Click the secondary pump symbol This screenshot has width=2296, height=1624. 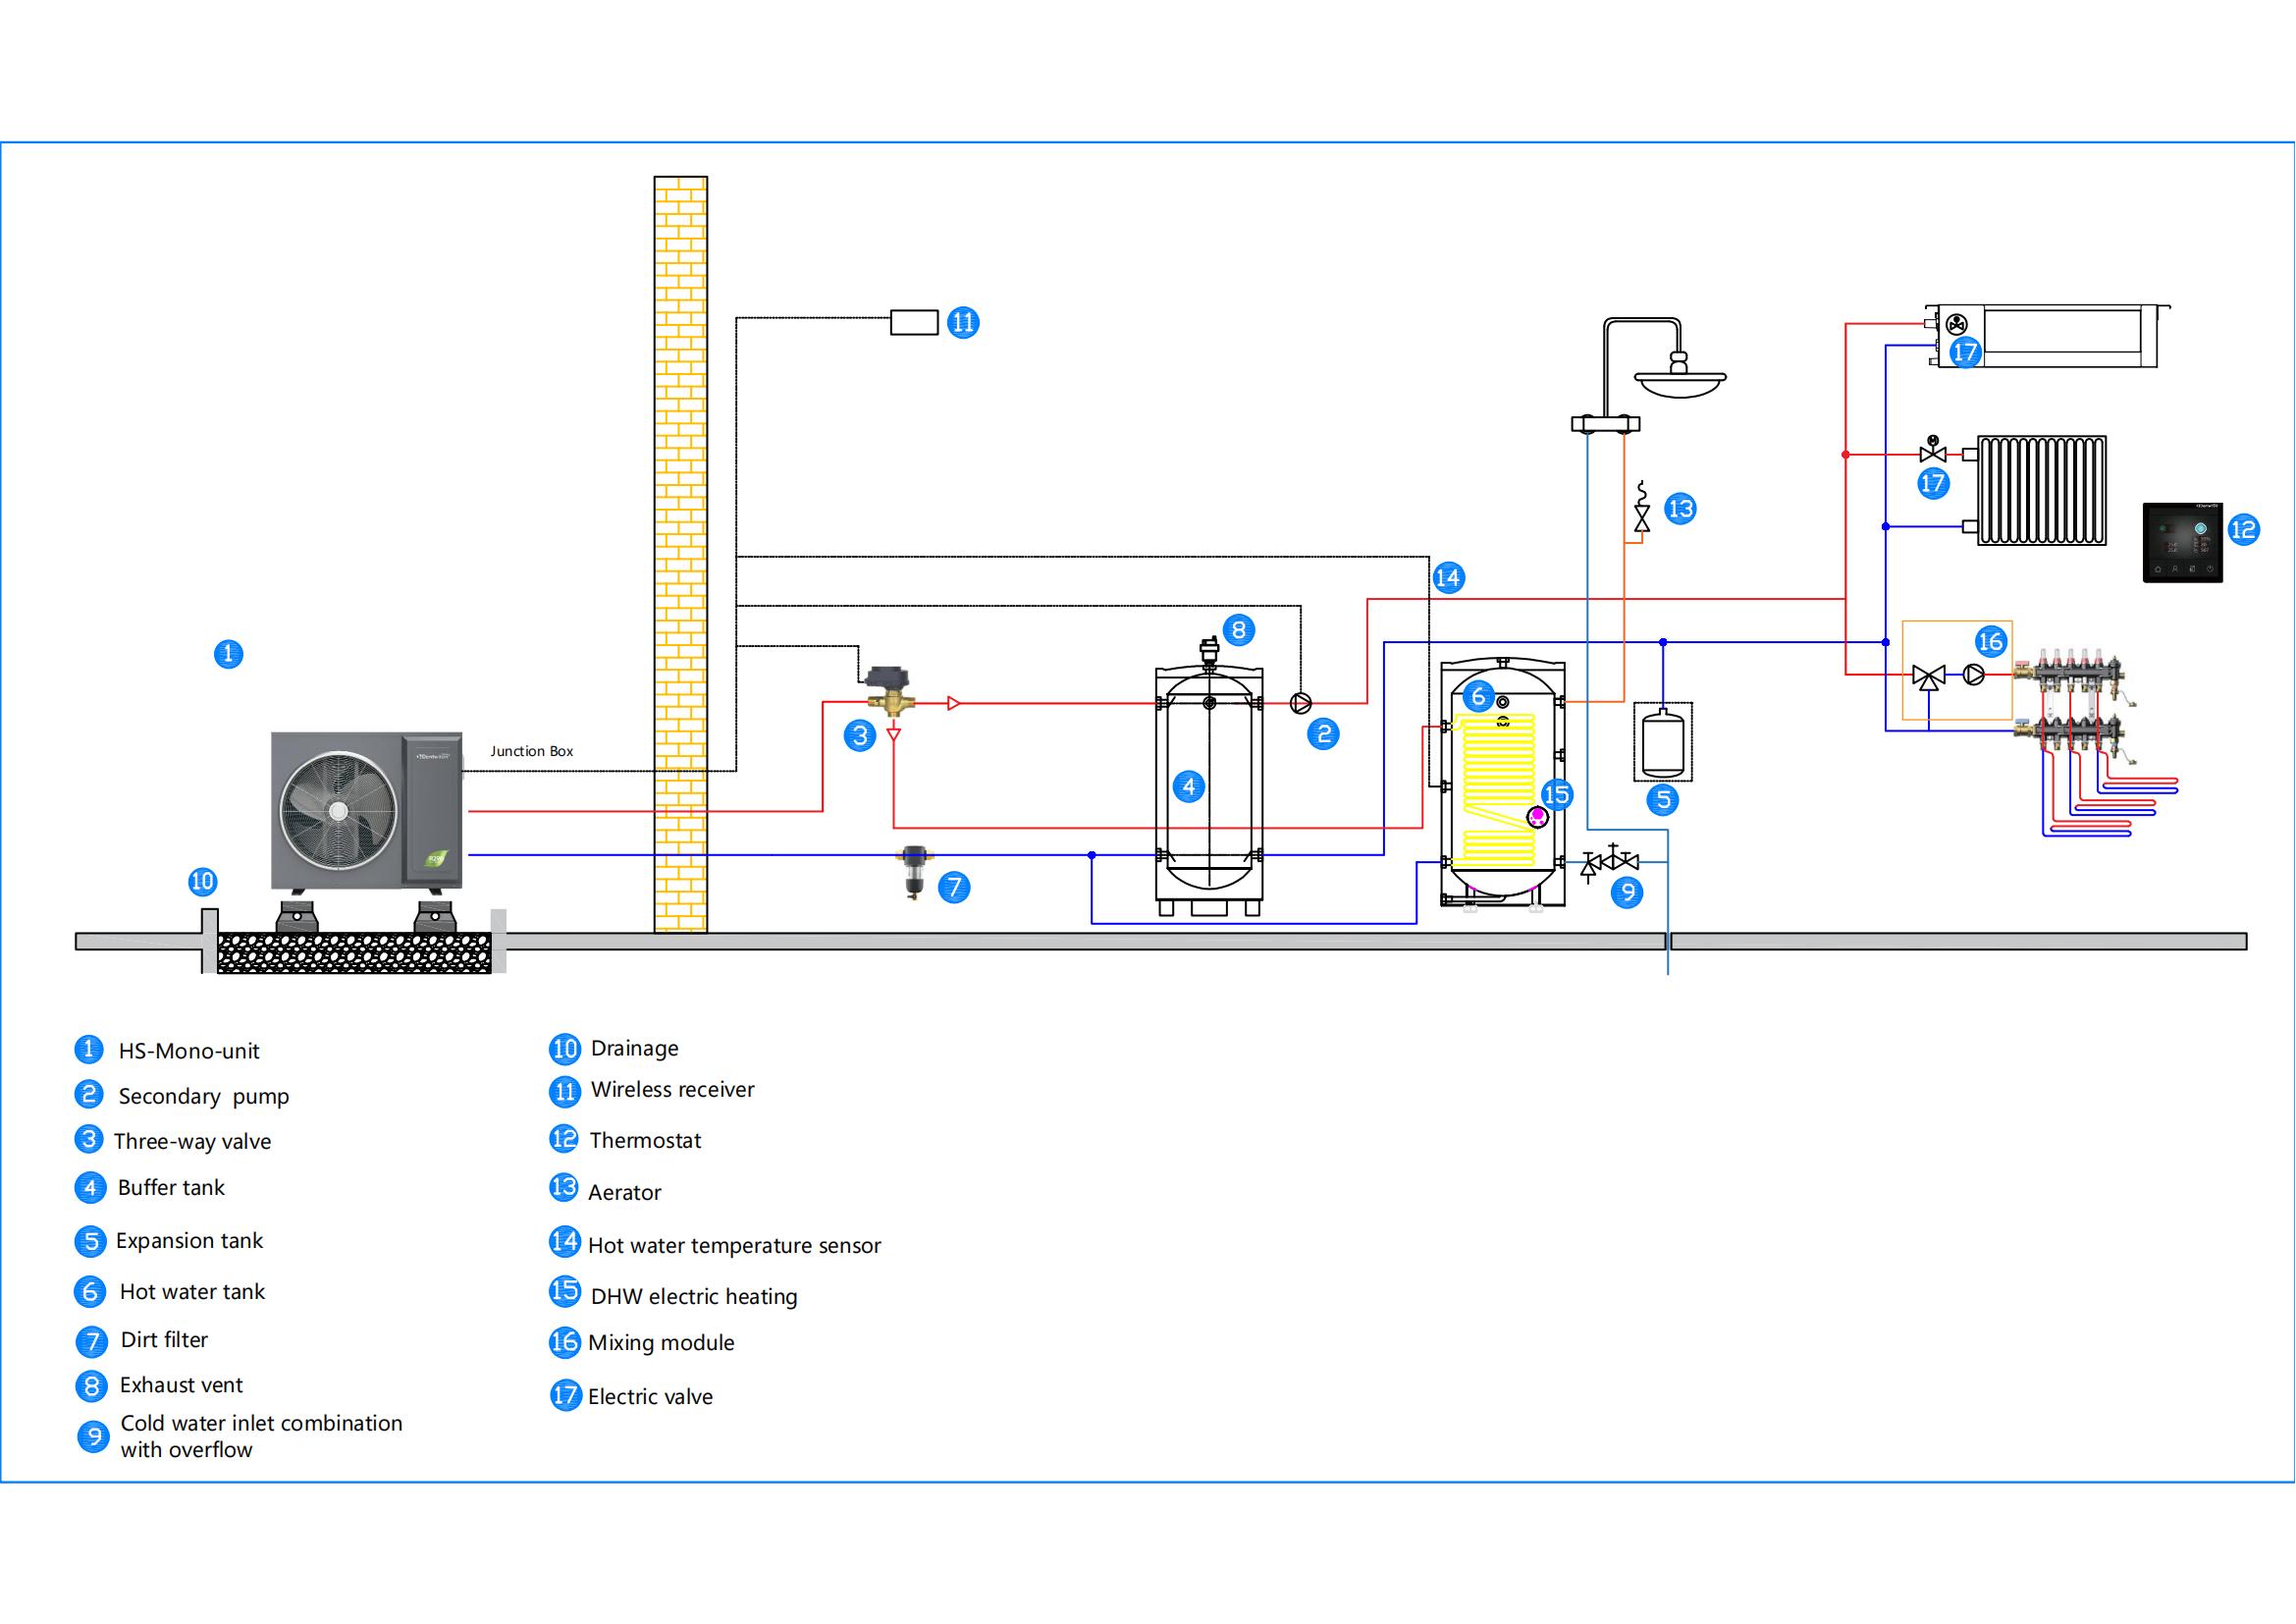click(1301, 704)
